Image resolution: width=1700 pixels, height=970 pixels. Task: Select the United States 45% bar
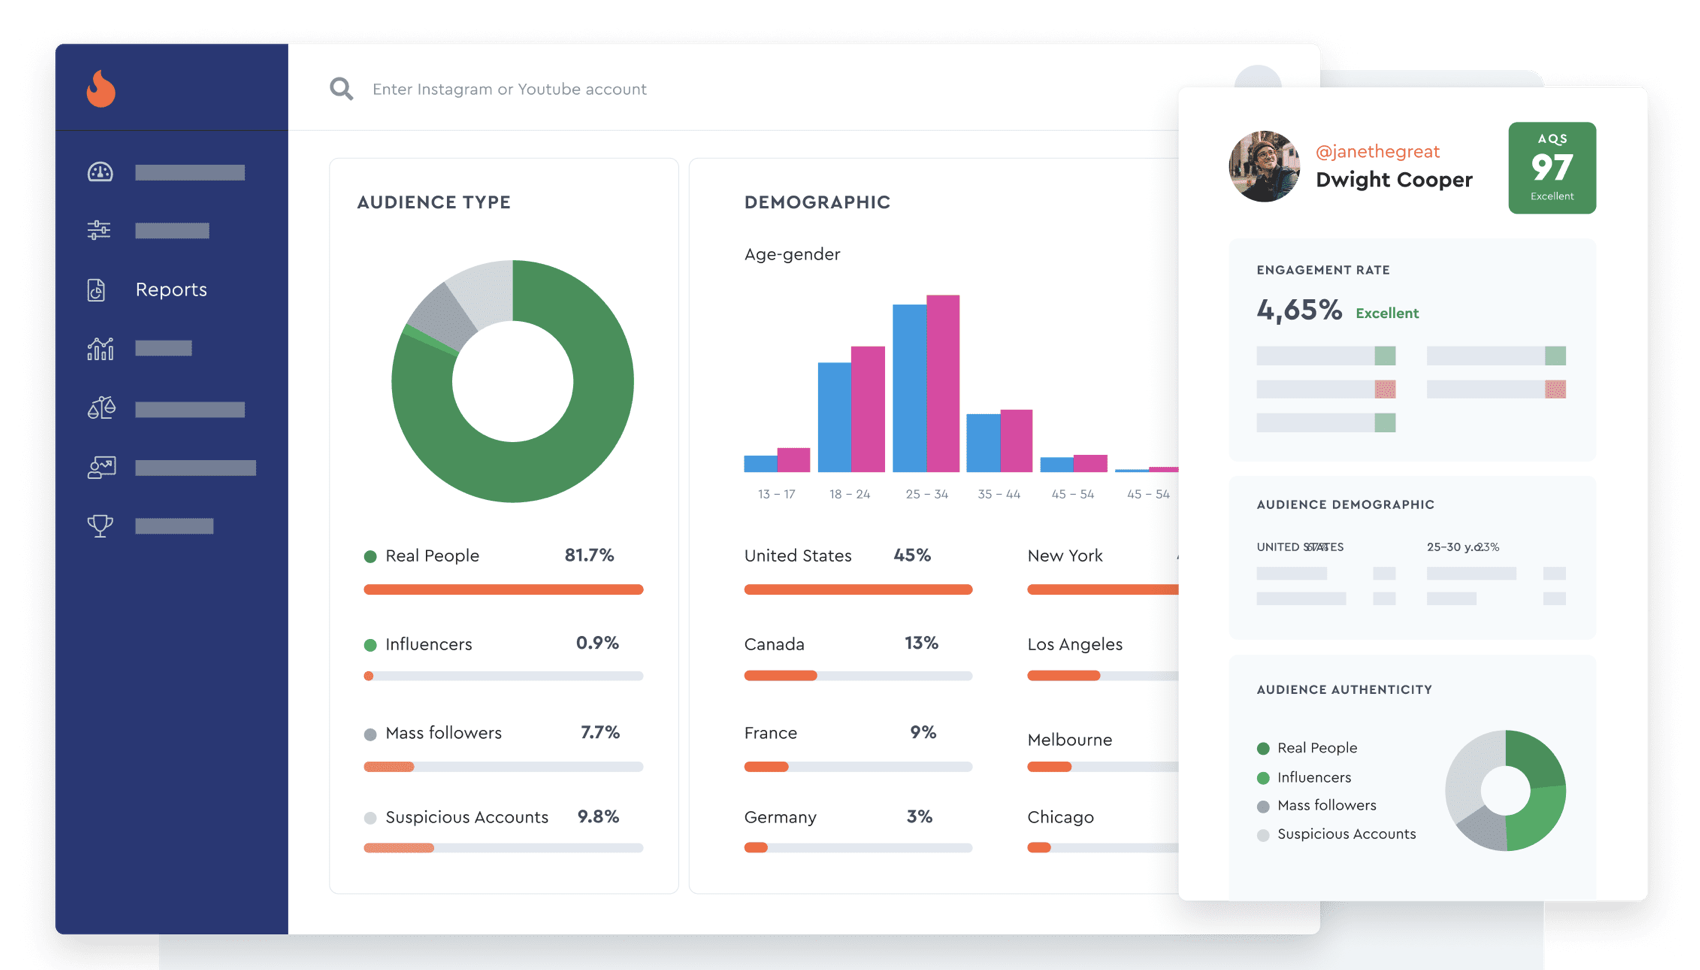click(x=857, y=590)
